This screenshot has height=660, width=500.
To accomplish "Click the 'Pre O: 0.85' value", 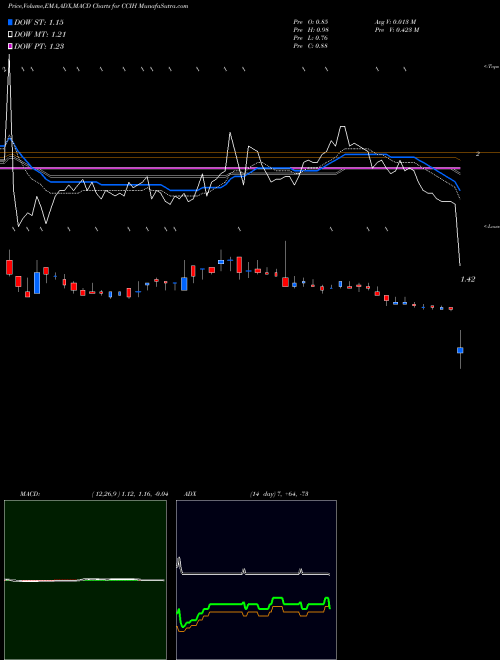I will [311, 22].
